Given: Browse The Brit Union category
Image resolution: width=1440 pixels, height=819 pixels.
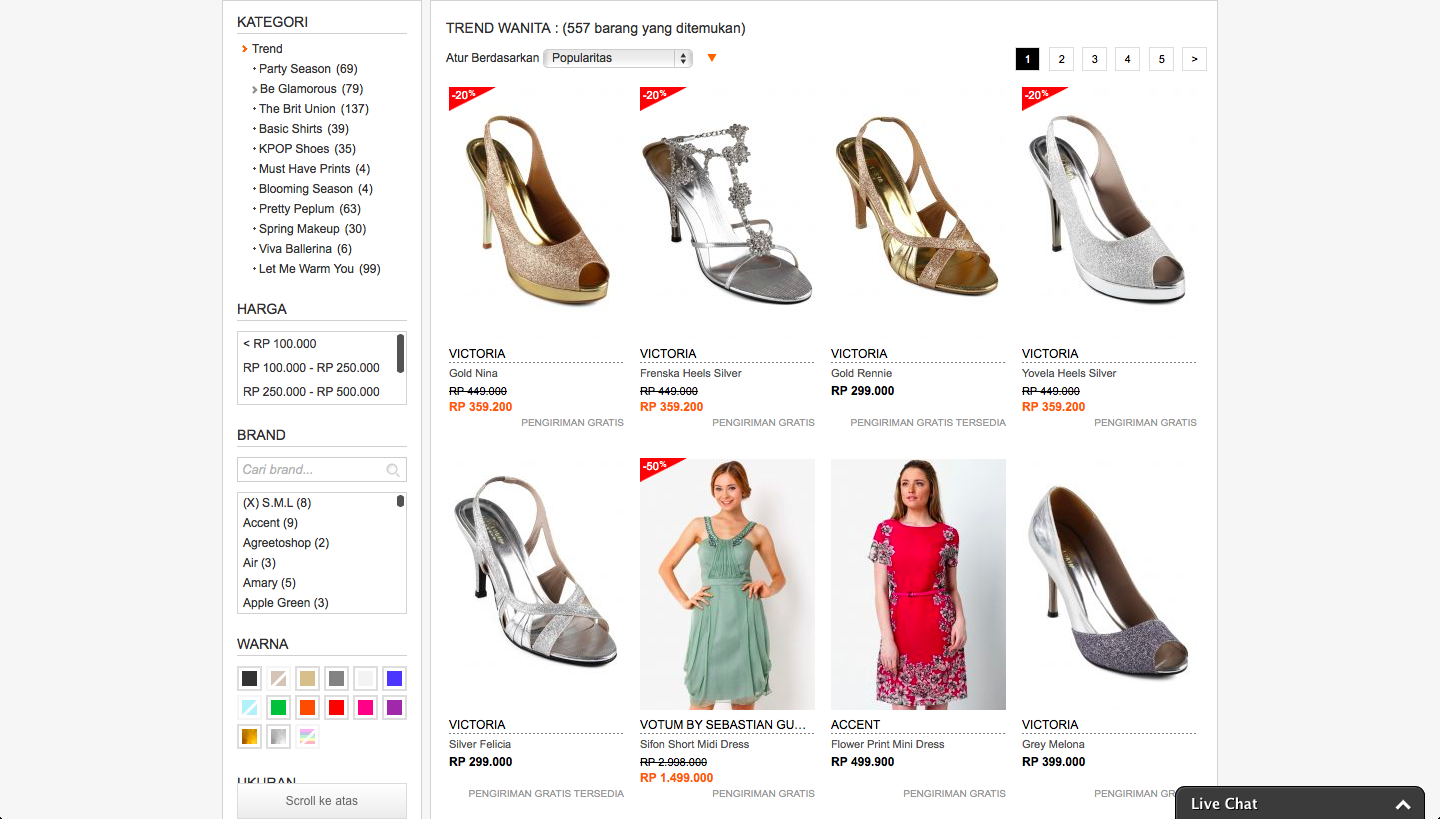Looking at the screenshot, I should click(314, 109).
